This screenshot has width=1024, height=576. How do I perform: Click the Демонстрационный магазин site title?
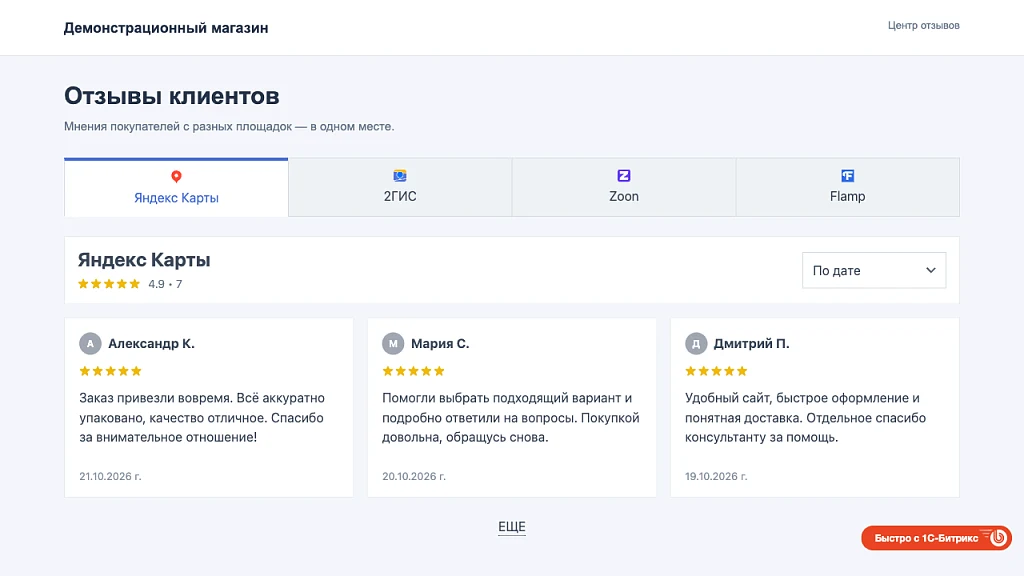(166, 28)
